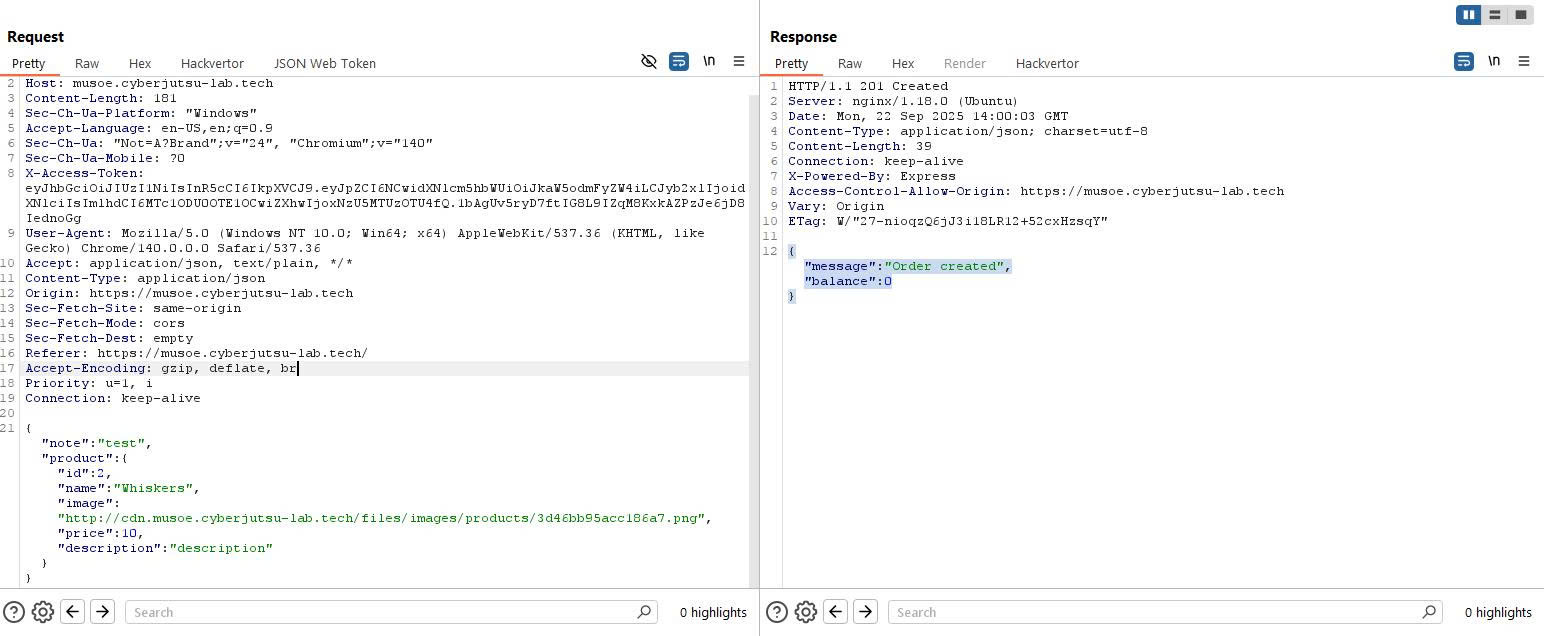Toggle line wrap icon in Request toolbar

pos(679,61)
